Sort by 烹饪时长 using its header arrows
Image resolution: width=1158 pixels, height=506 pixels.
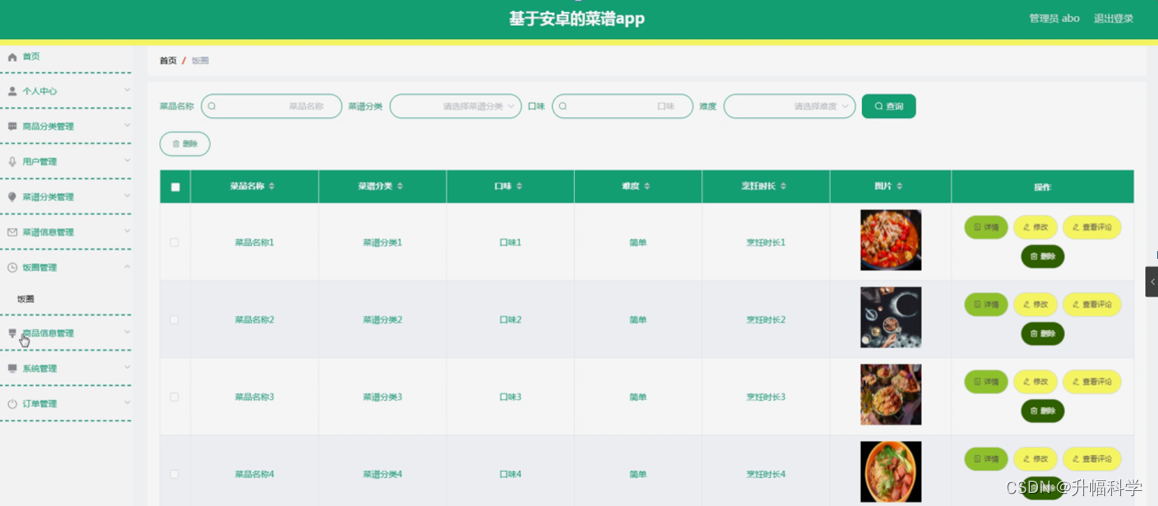pos(783,187)
